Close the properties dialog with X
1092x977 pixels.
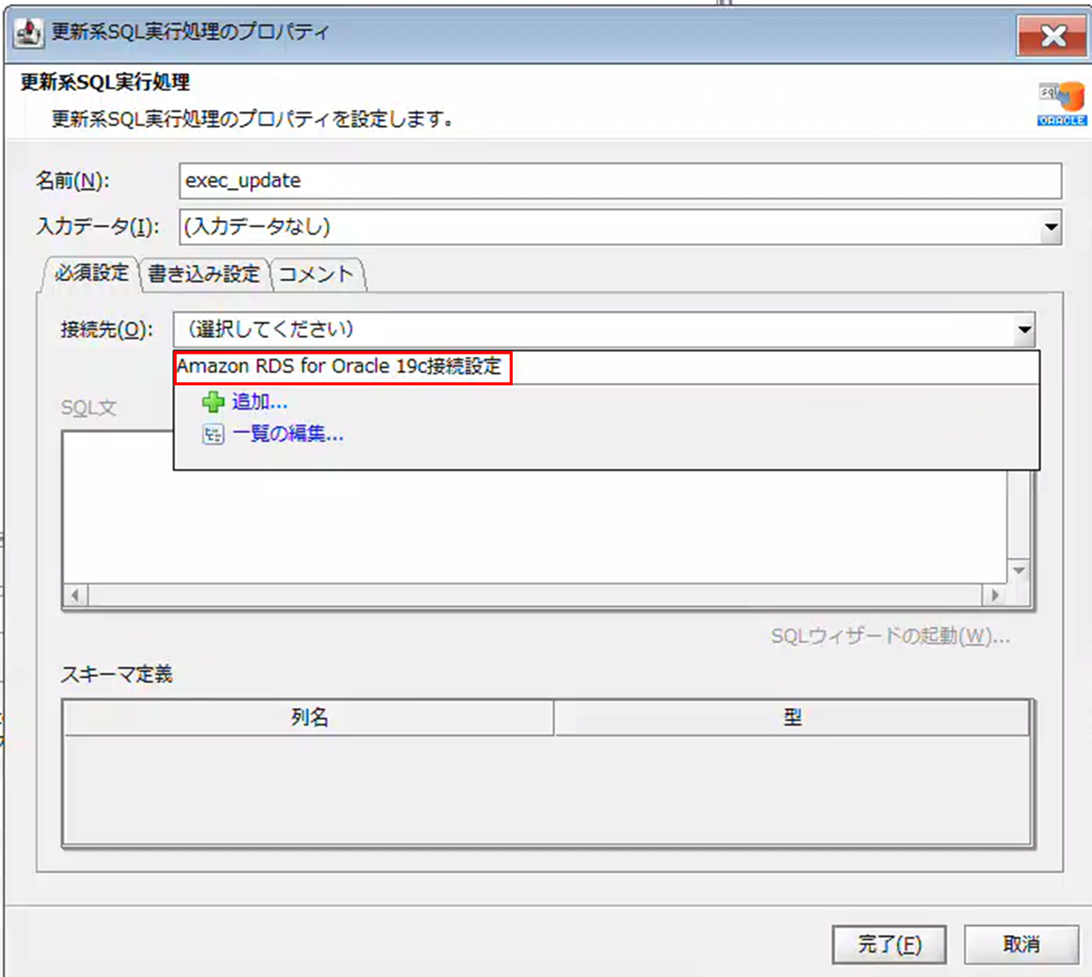coord(1052,35)
